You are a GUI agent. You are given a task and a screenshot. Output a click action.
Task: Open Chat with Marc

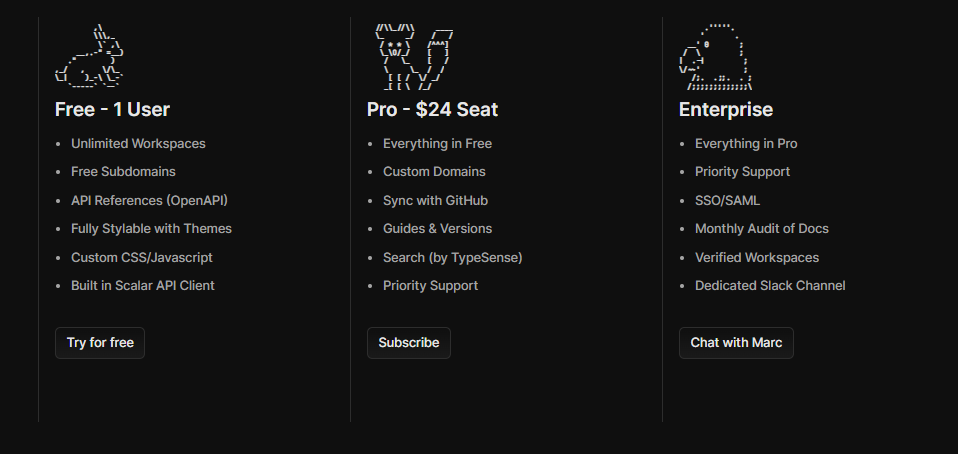[x=736, y=343]
